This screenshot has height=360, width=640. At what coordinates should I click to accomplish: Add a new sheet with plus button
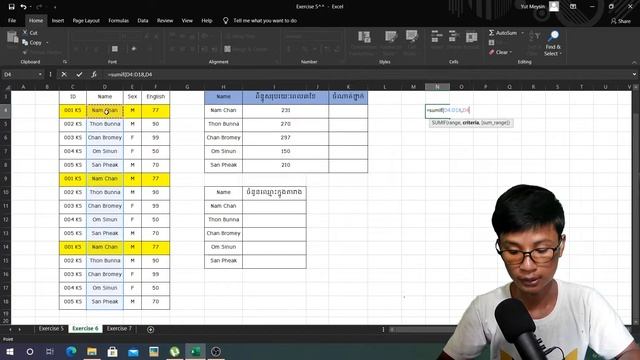point(150,329)
